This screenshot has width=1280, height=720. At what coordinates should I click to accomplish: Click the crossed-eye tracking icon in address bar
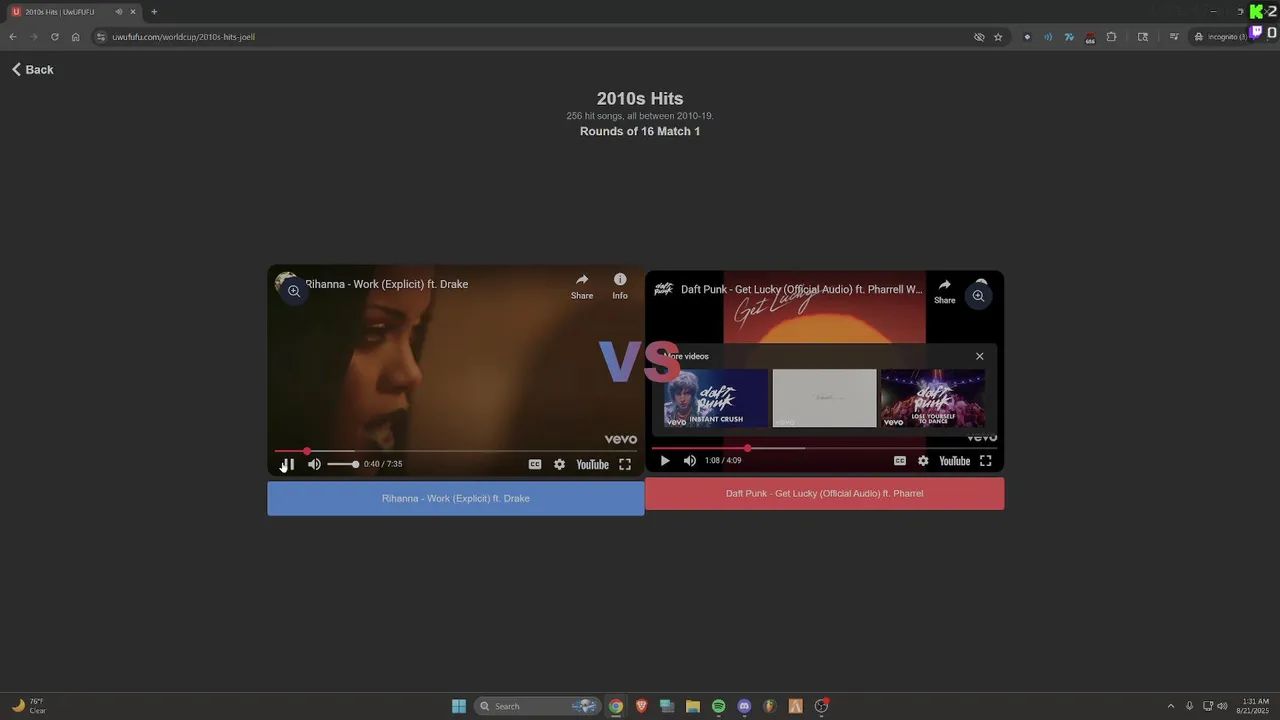click(x=979, y=37)
